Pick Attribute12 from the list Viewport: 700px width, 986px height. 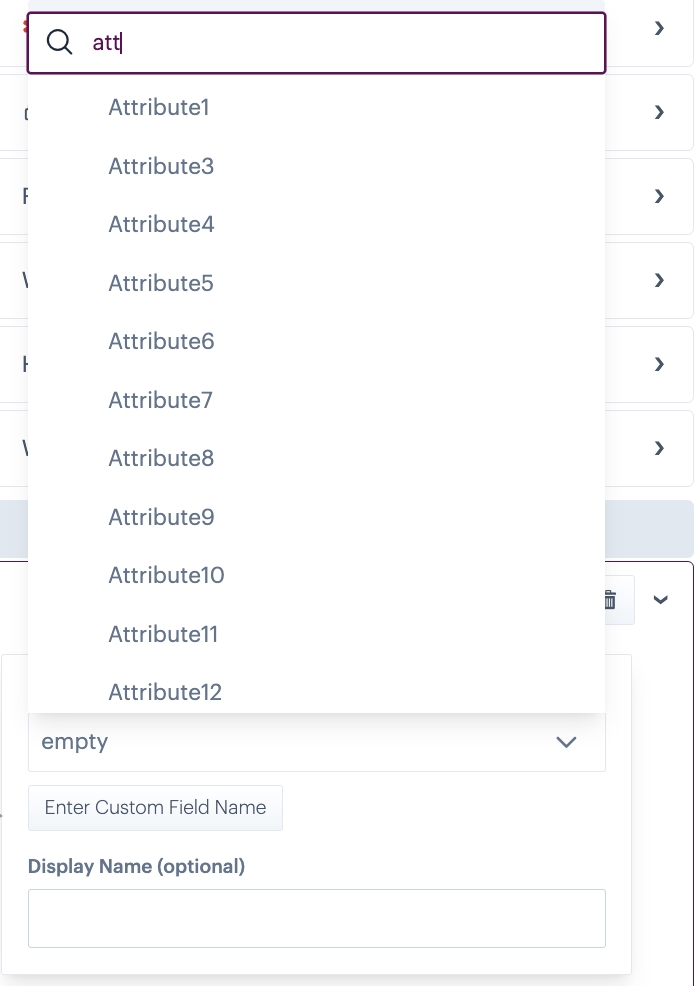pyautogui.click(x=165, y=692)
